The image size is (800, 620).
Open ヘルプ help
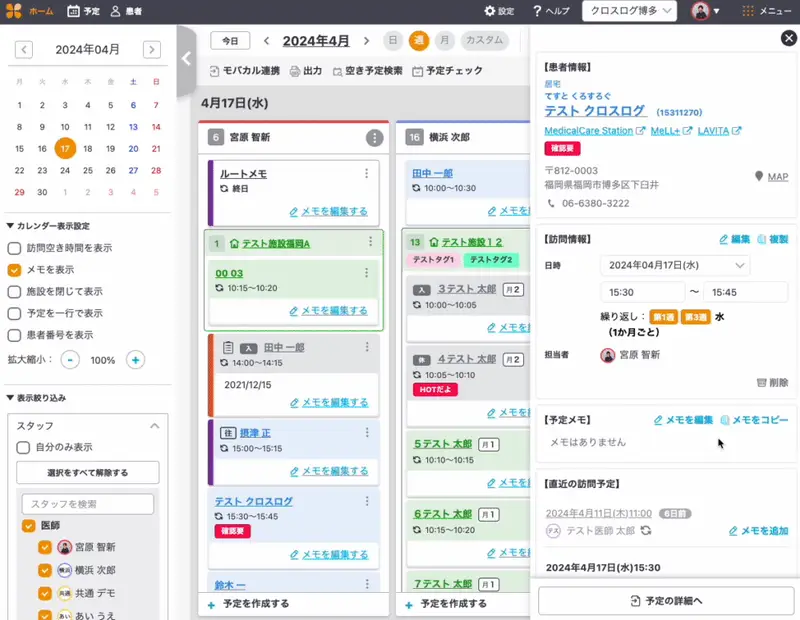(551, 11)
